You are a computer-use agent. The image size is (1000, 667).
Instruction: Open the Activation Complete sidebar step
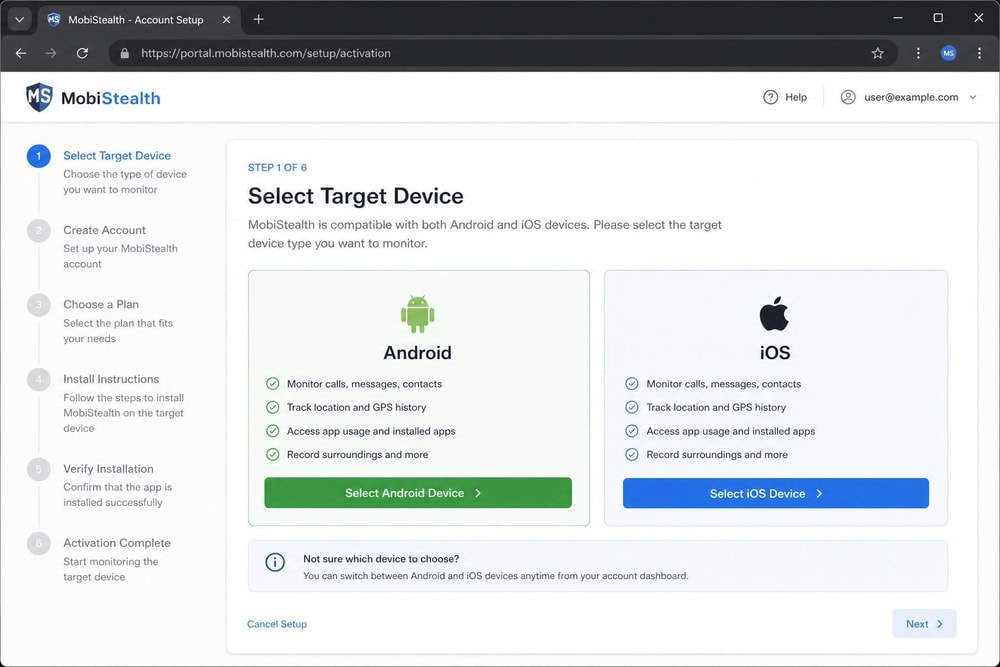pos(117,543)
